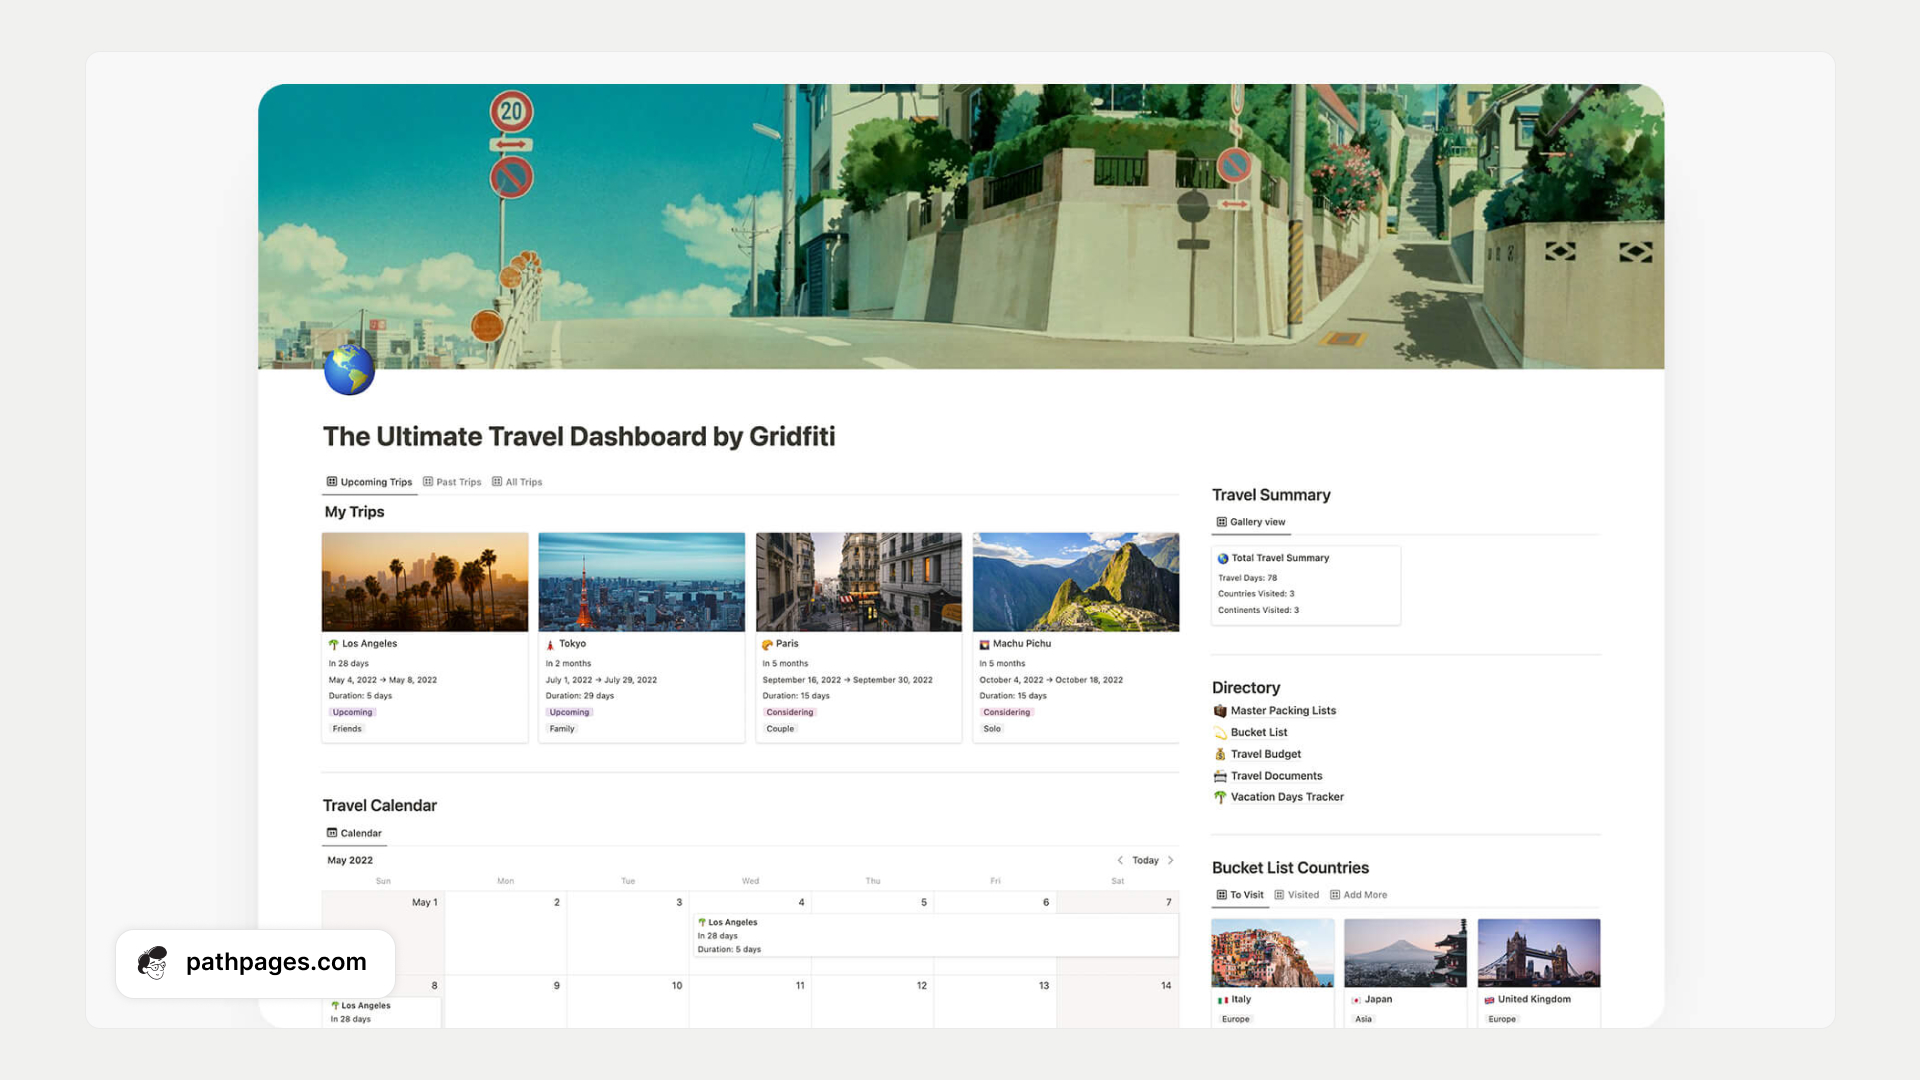Open the Tokyo card title

pos(572,644)
